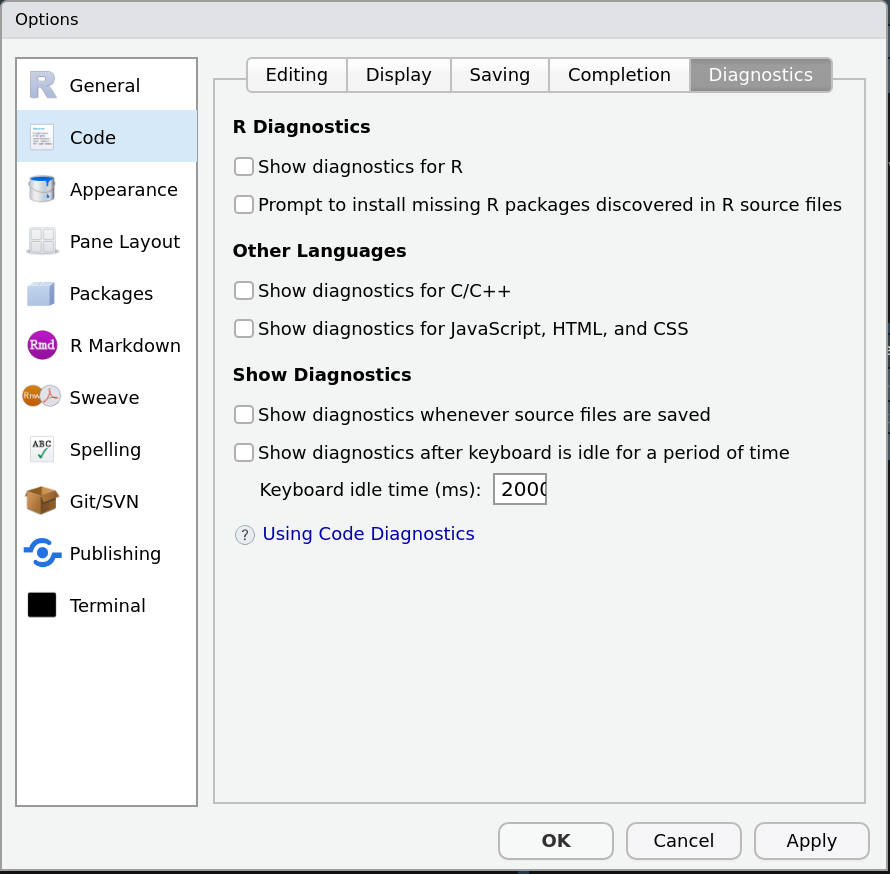This screenshot has width=890, height=874.
Task: Click the Pane Layout icon
Action: 42,241
